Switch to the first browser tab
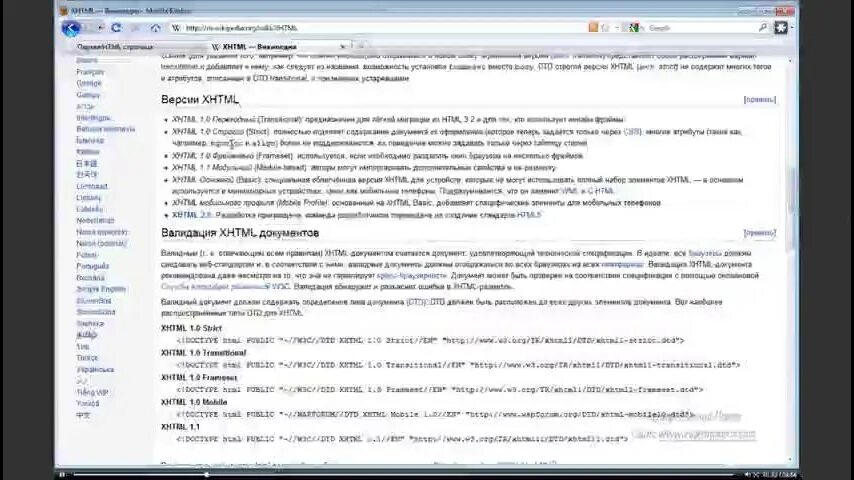Image resolution: width=854 pixels, height=480 pixels. [x=136, y=47]
